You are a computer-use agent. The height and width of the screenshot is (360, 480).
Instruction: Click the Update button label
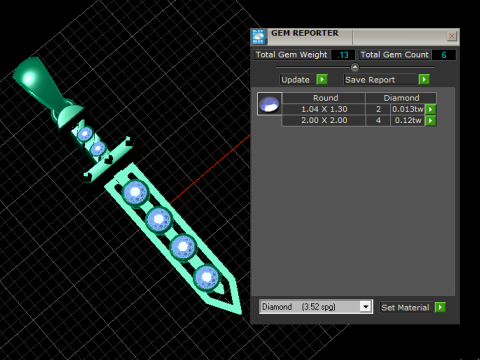click(x=296, y=80)
